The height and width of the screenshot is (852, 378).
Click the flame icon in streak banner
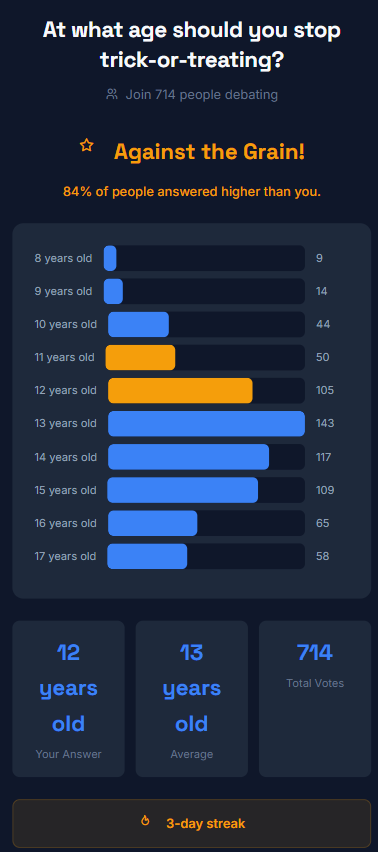145,820
